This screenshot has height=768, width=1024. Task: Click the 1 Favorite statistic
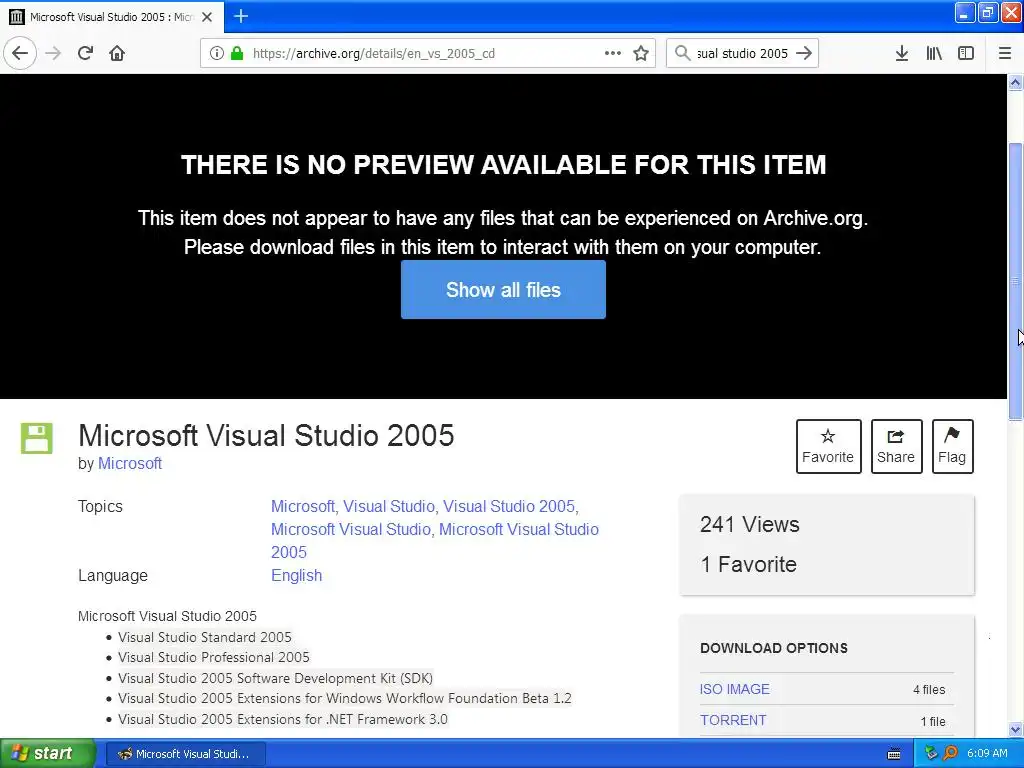(x=748, y=564)
